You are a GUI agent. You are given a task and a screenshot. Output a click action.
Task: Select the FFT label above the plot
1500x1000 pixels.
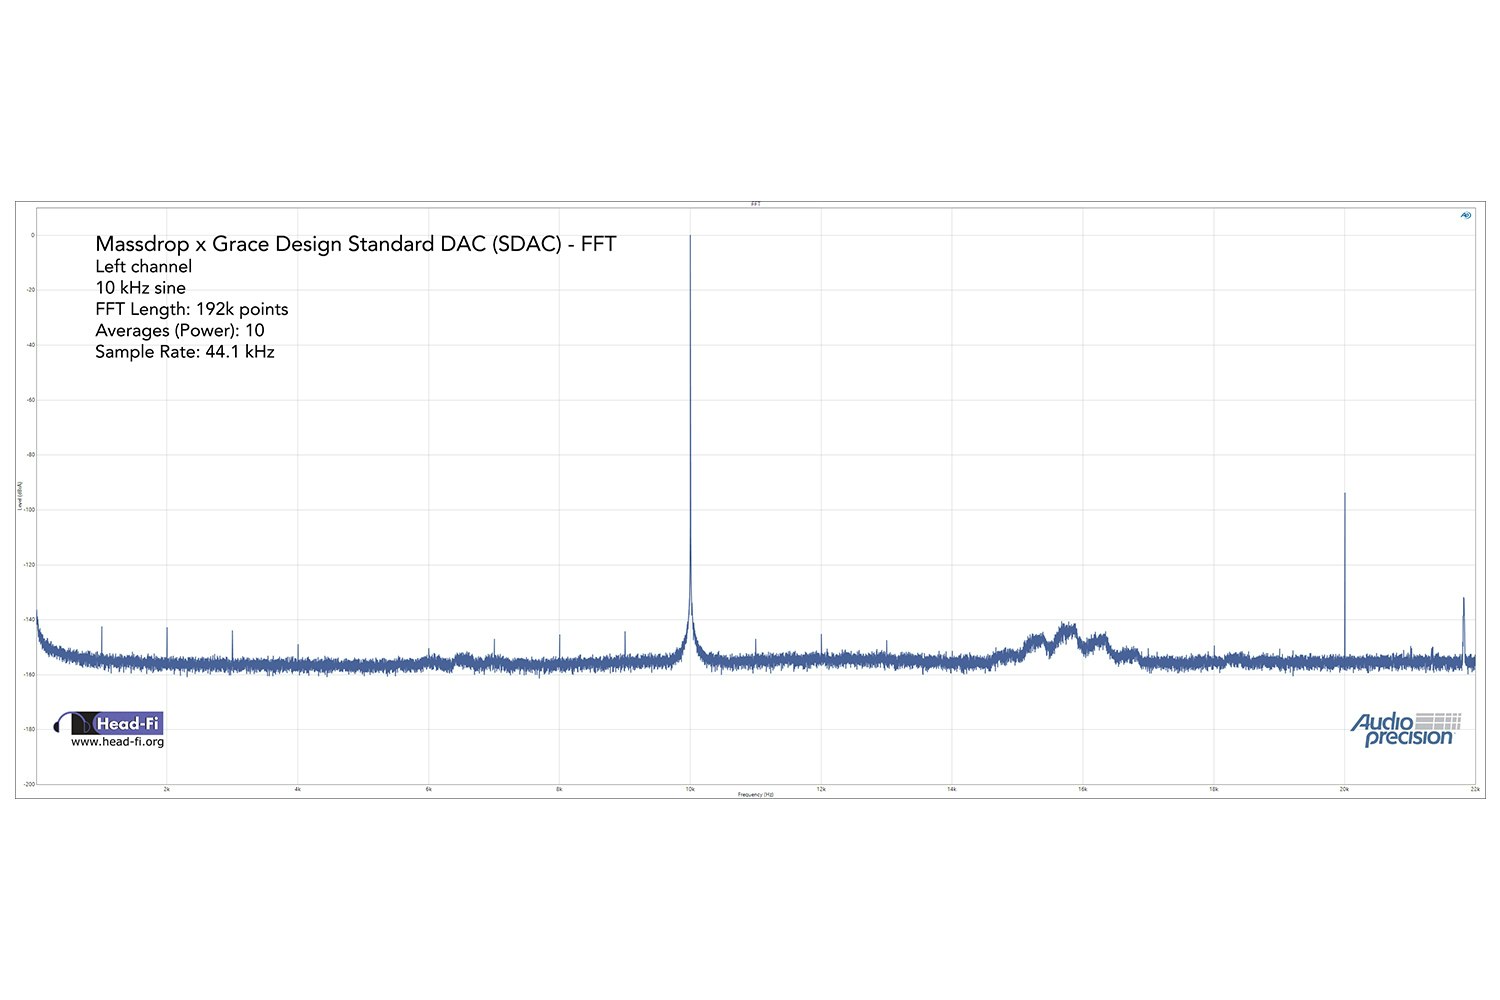tap(757, 203)
